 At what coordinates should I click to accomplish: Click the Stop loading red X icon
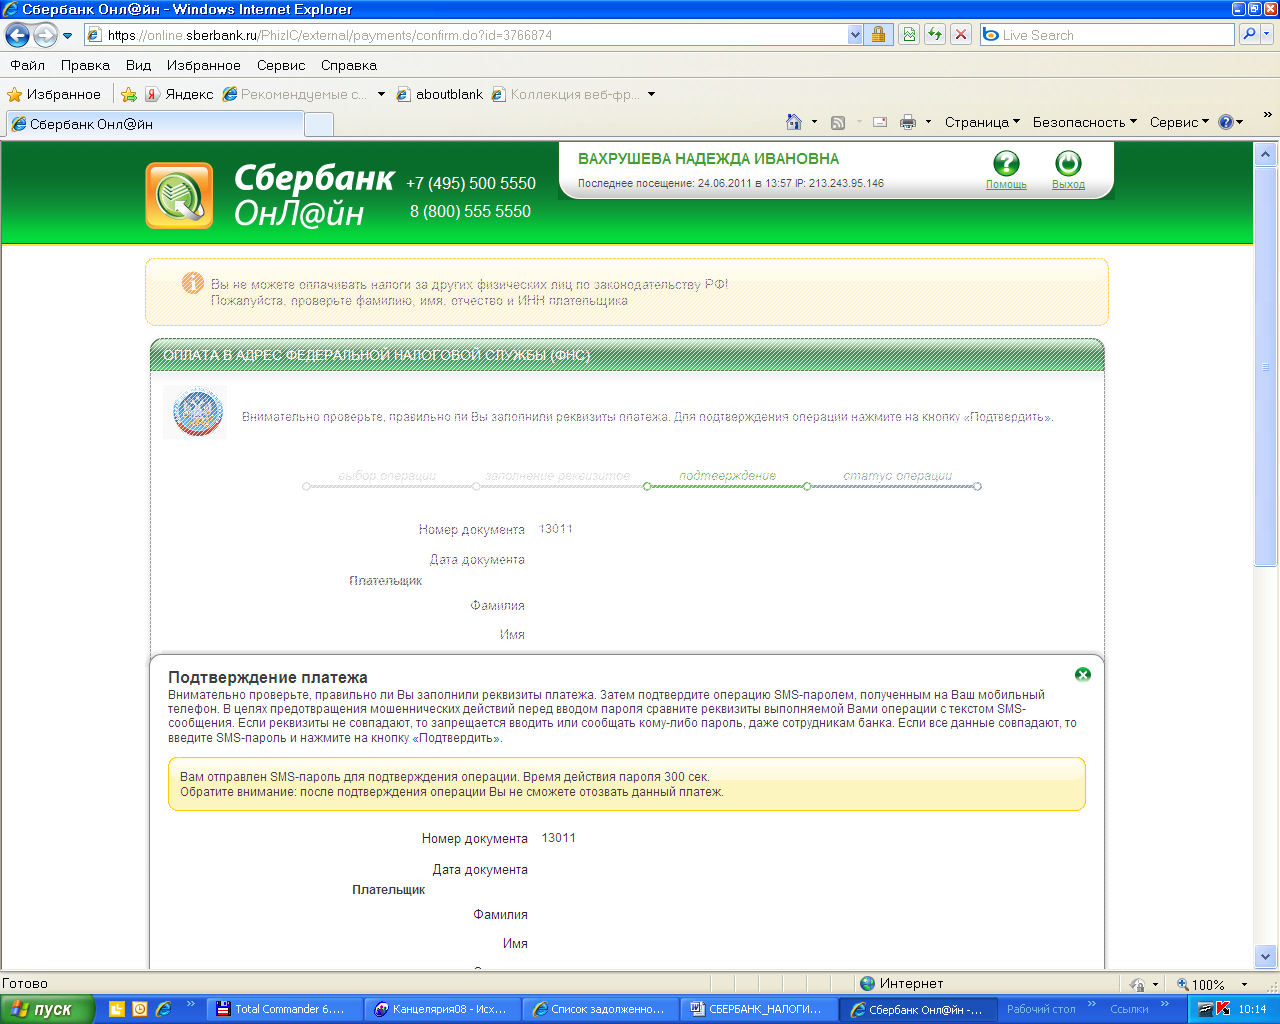point(961,35)
